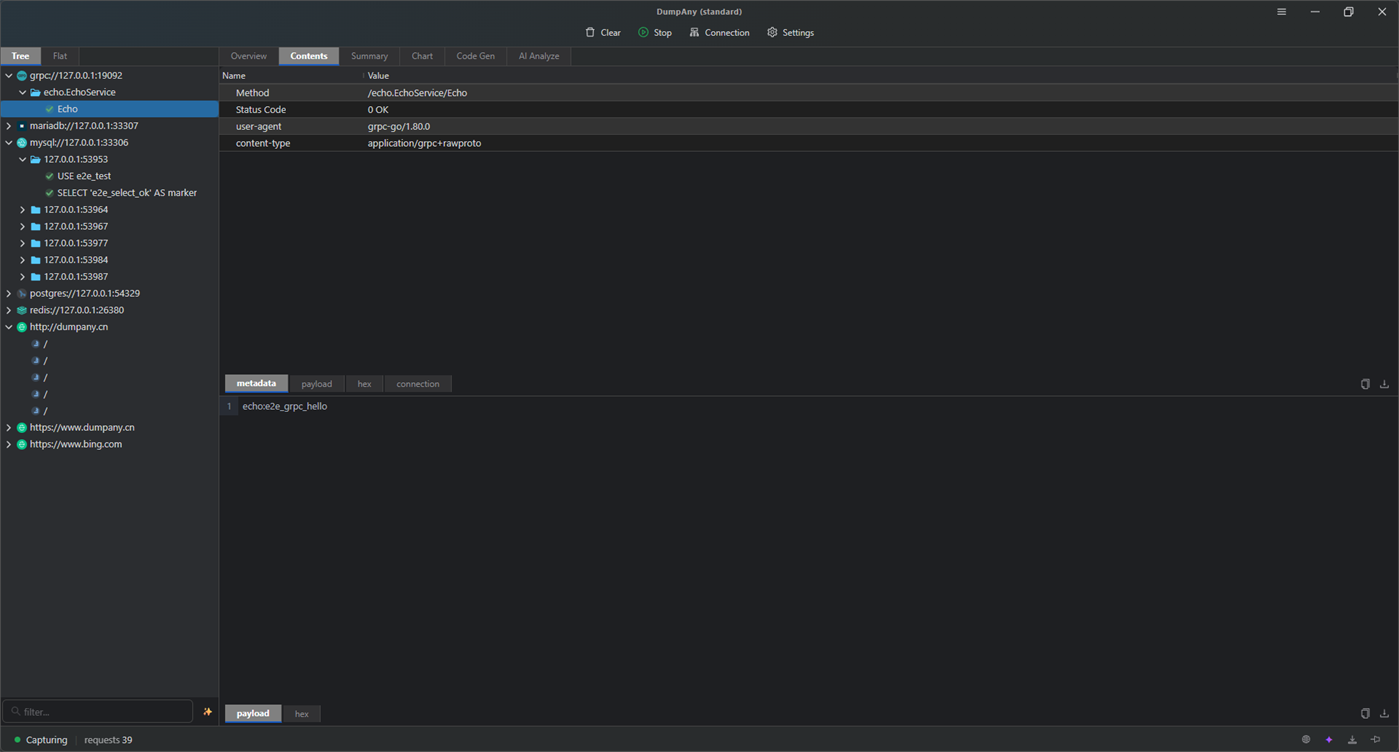The height and width of the screenshot is (752, 1399).
Task: Expand the https://www.bing.com node
Action: tap(9, 444)
